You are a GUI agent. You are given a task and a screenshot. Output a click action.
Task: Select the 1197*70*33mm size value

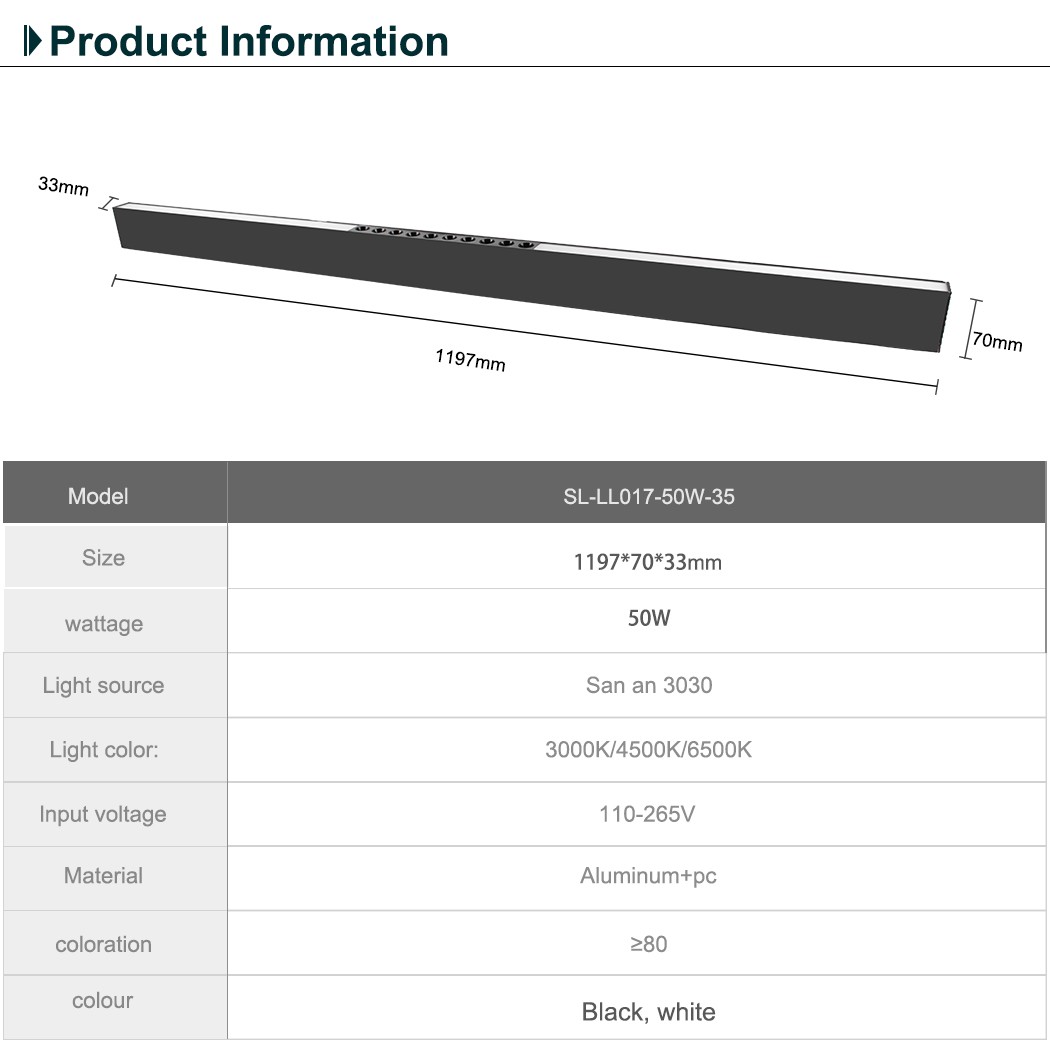pyautogui.click(x=647, y=562)
